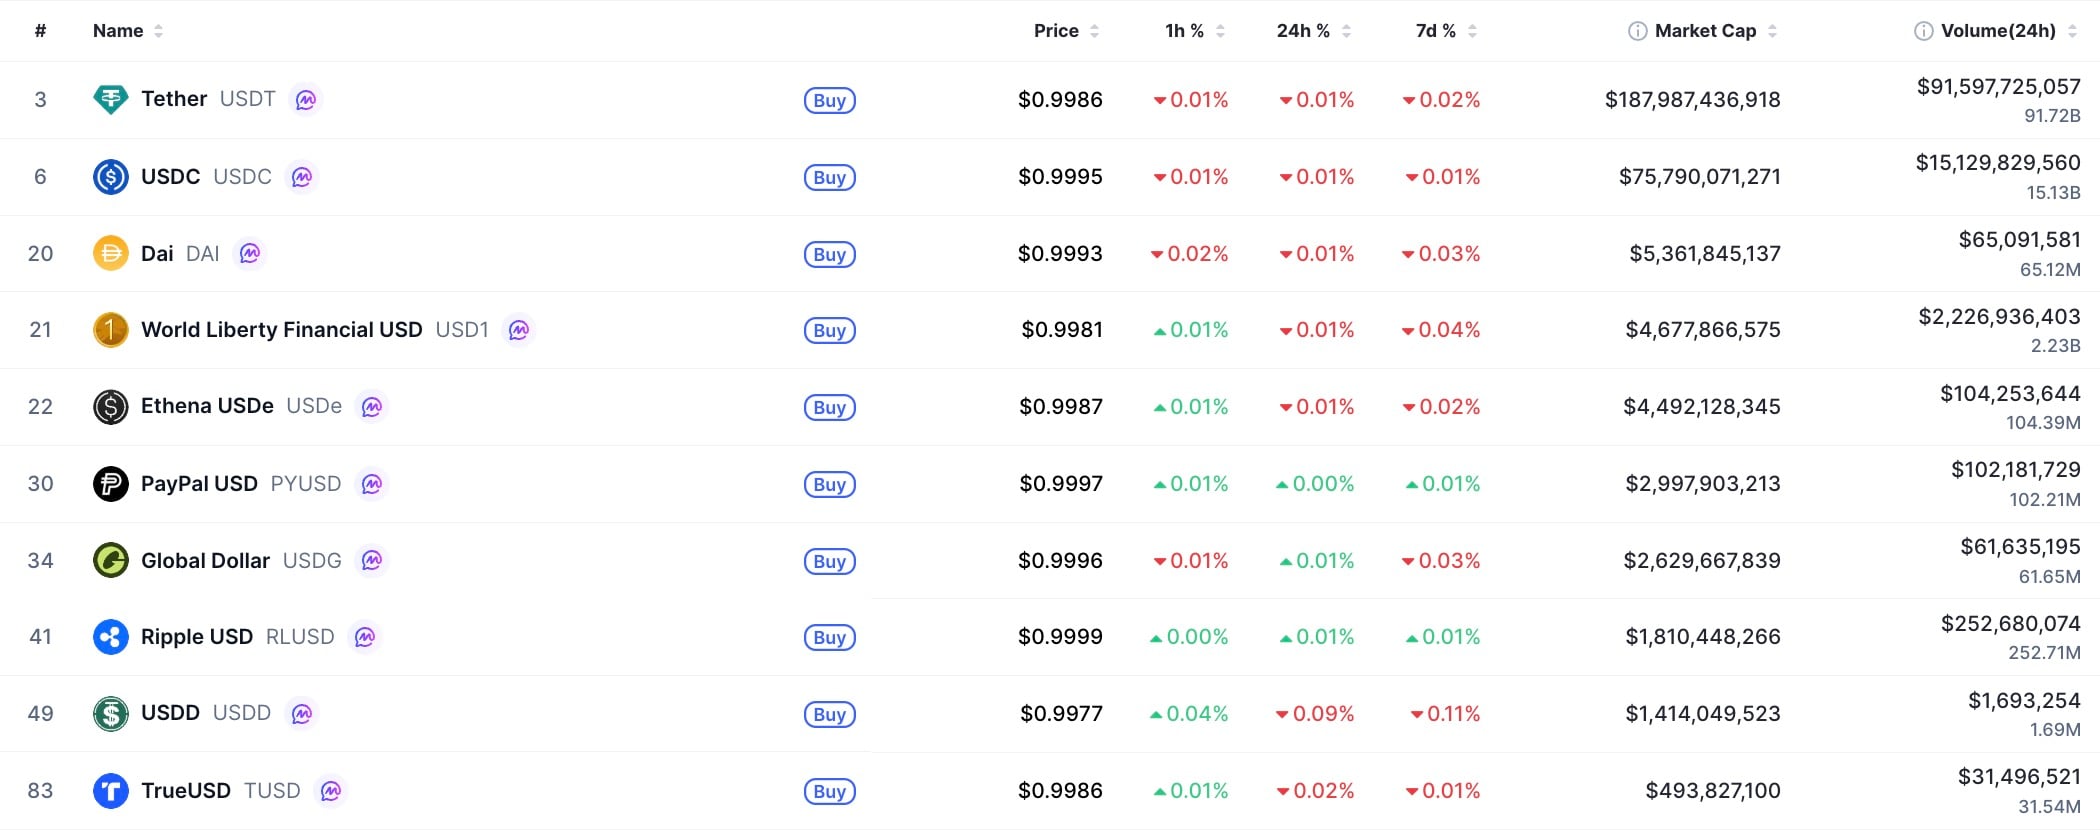Sort by the 24h % column arrows

click(x=1346, y=31)
